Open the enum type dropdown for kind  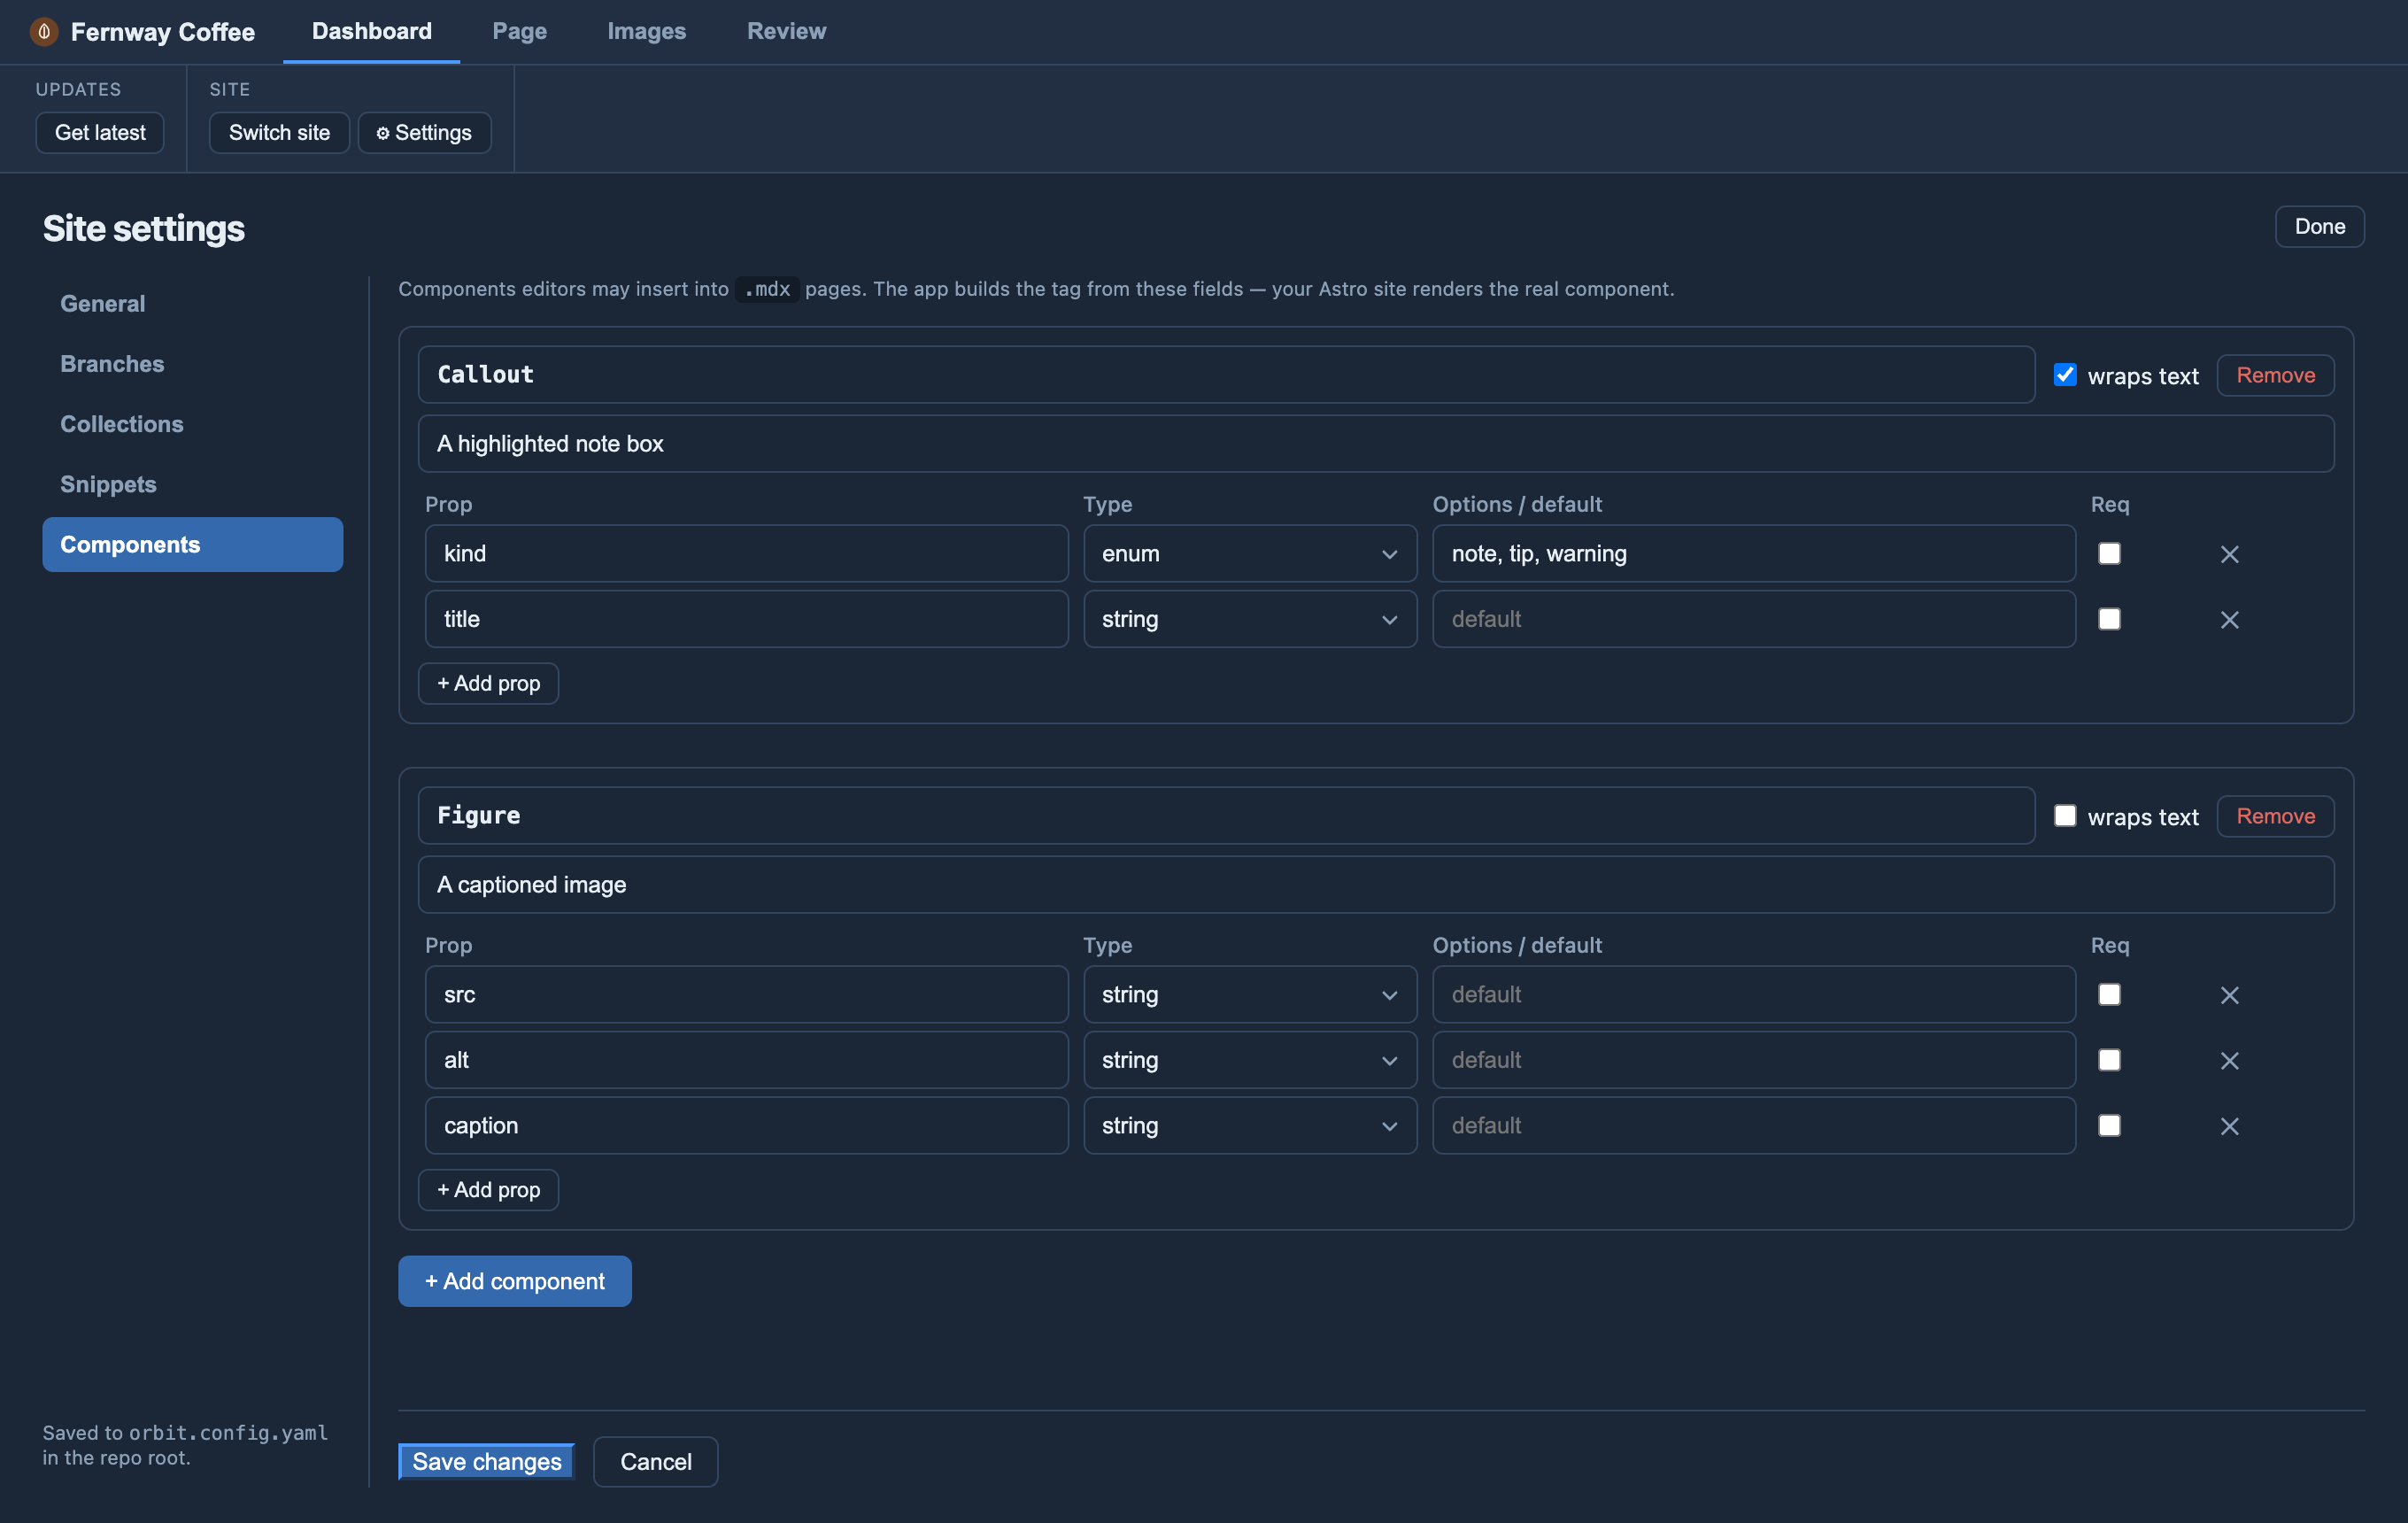[1250, 554]
